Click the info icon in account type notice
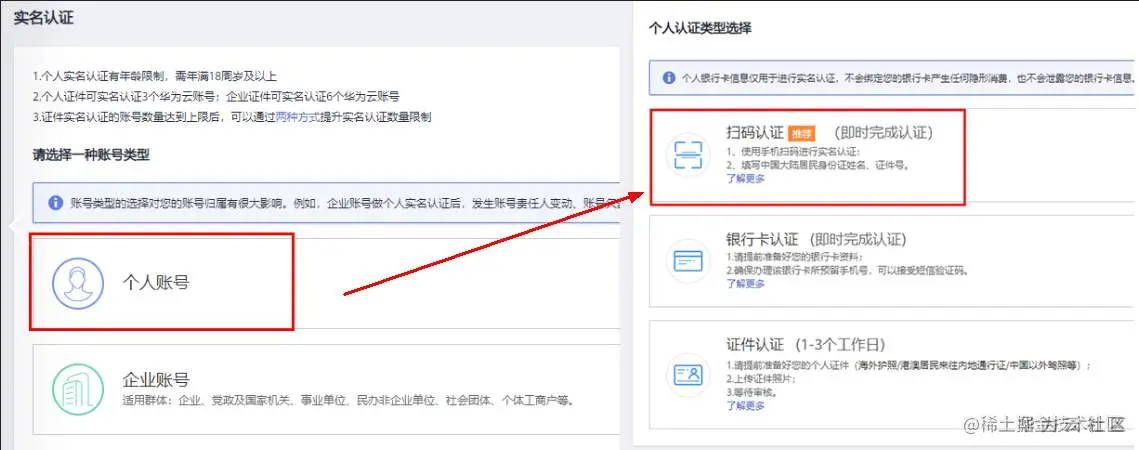The width and height of the screenshot is (1139, 450). 55,203
